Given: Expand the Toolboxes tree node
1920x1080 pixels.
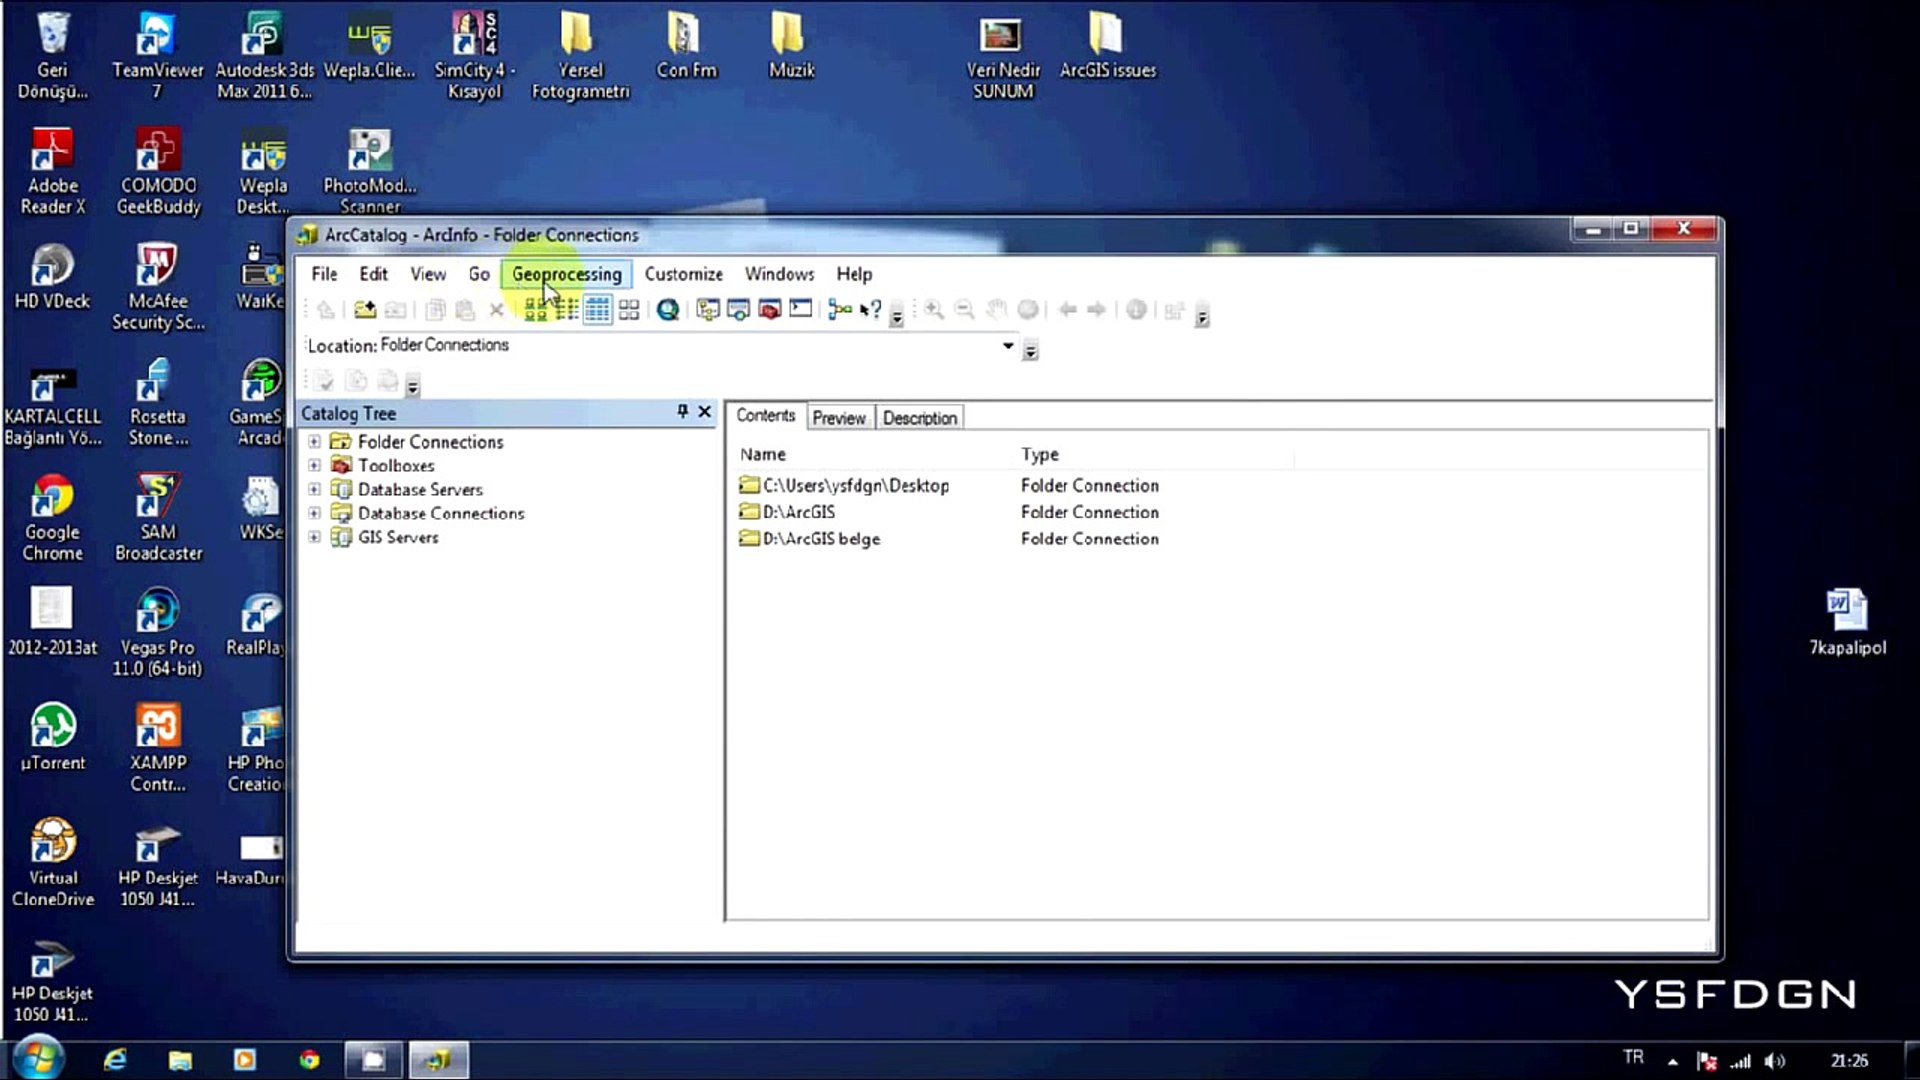Looking at the screenshot, I should 314,465.
